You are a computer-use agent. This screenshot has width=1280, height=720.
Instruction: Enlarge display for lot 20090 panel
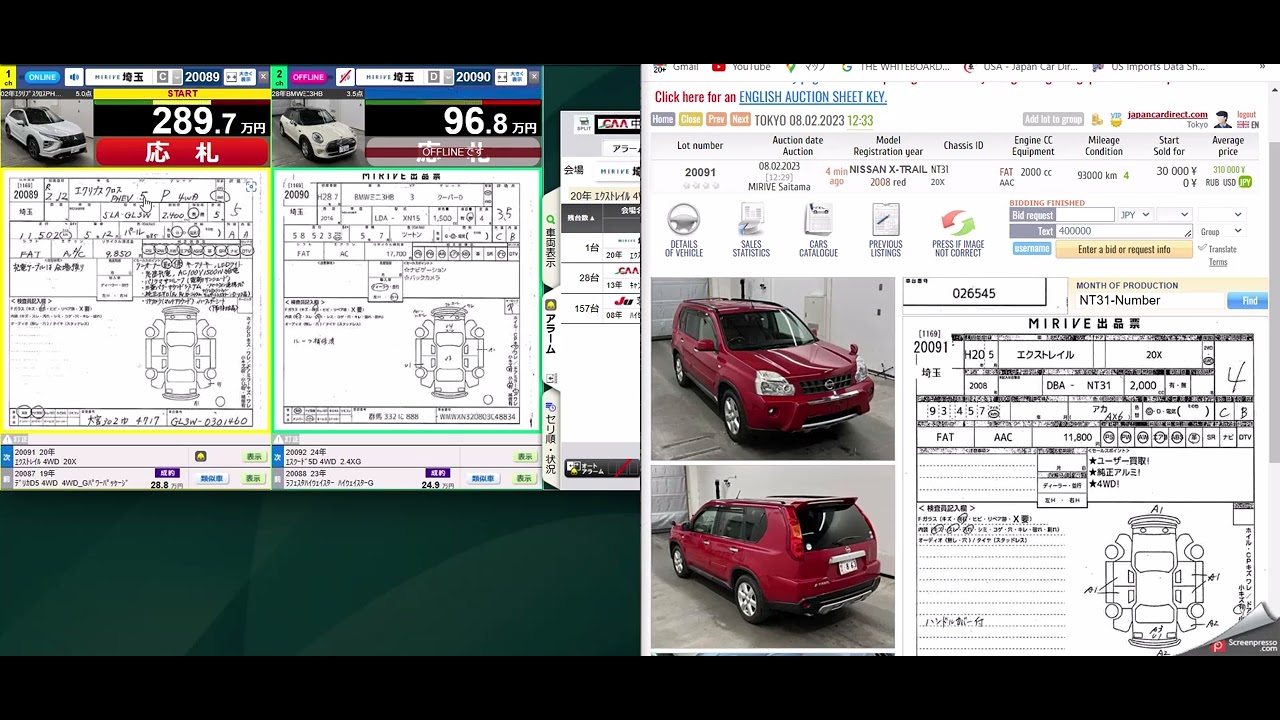tap(510, 77)
